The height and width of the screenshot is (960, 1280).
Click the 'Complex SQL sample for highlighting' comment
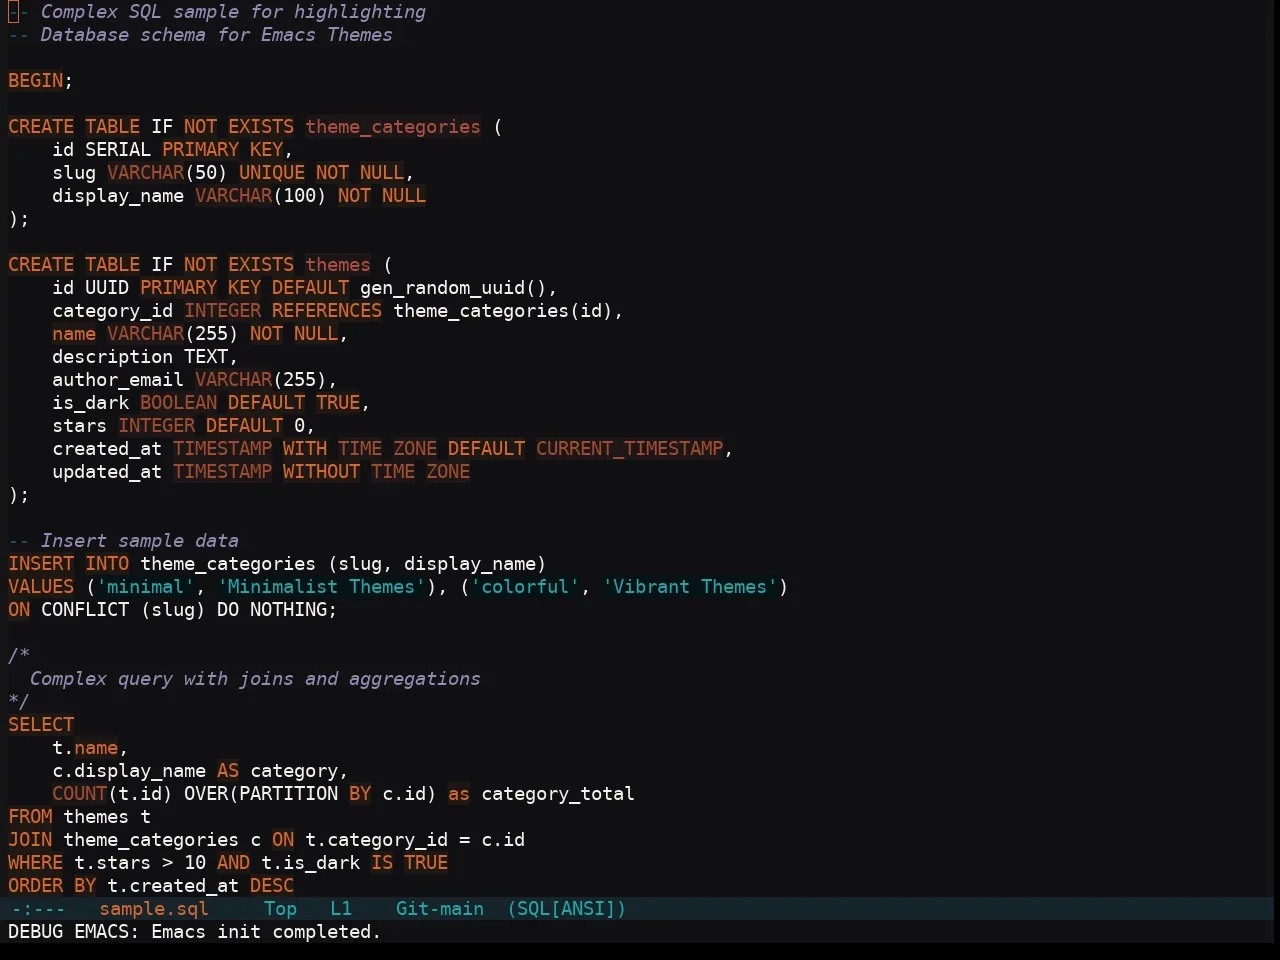click(x=217, y=12)
